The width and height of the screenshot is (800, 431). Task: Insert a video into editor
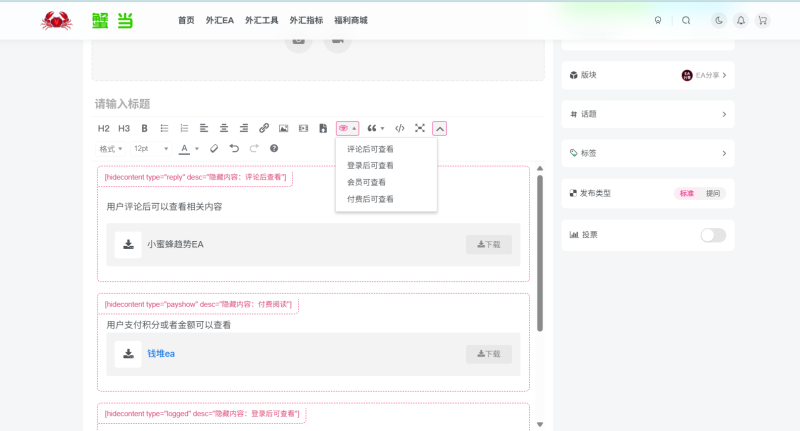click(x=304, y=129)
